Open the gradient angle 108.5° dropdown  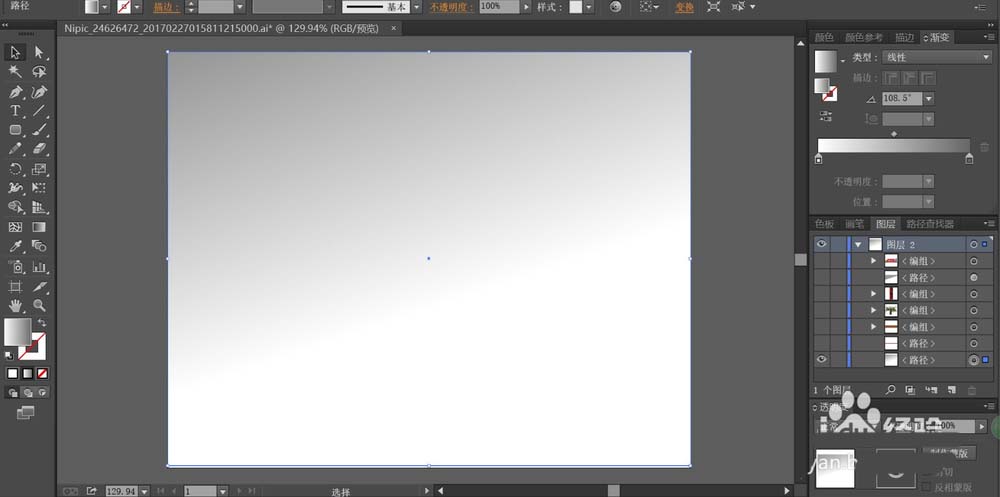(x=929, y=99)
